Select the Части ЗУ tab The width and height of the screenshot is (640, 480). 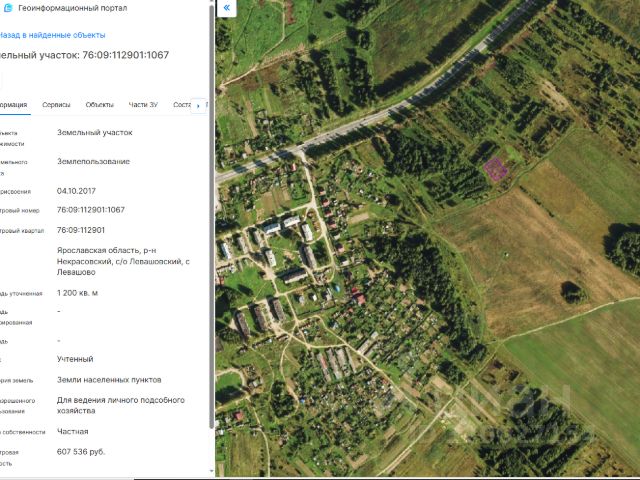tap(143, 105)
